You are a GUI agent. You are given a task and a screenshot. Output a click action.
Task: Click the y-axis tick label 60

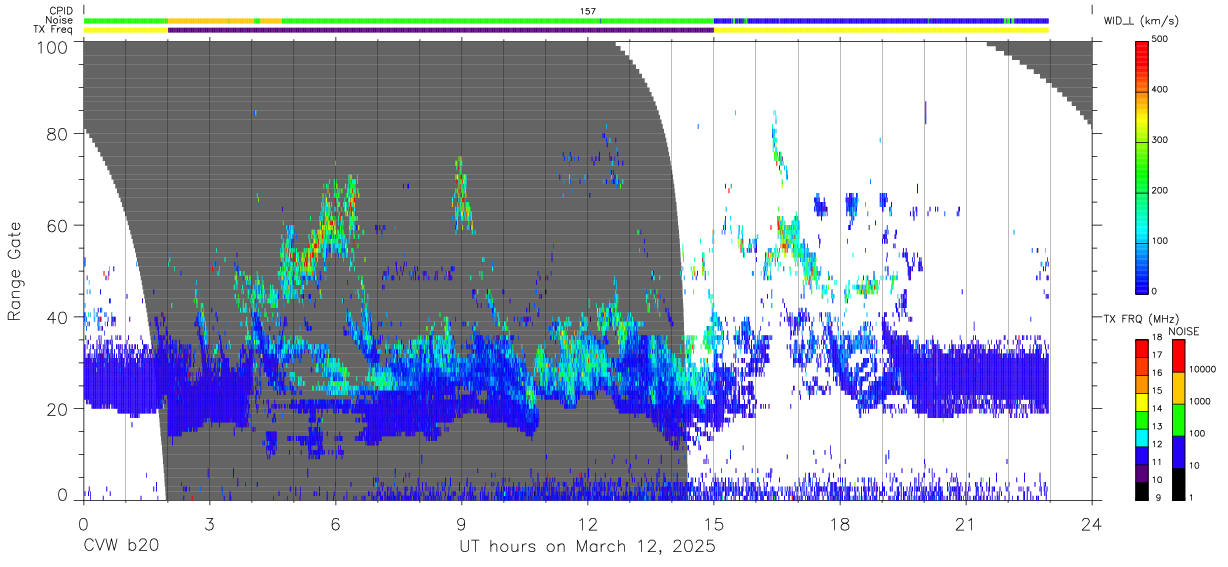click(57, 225)
